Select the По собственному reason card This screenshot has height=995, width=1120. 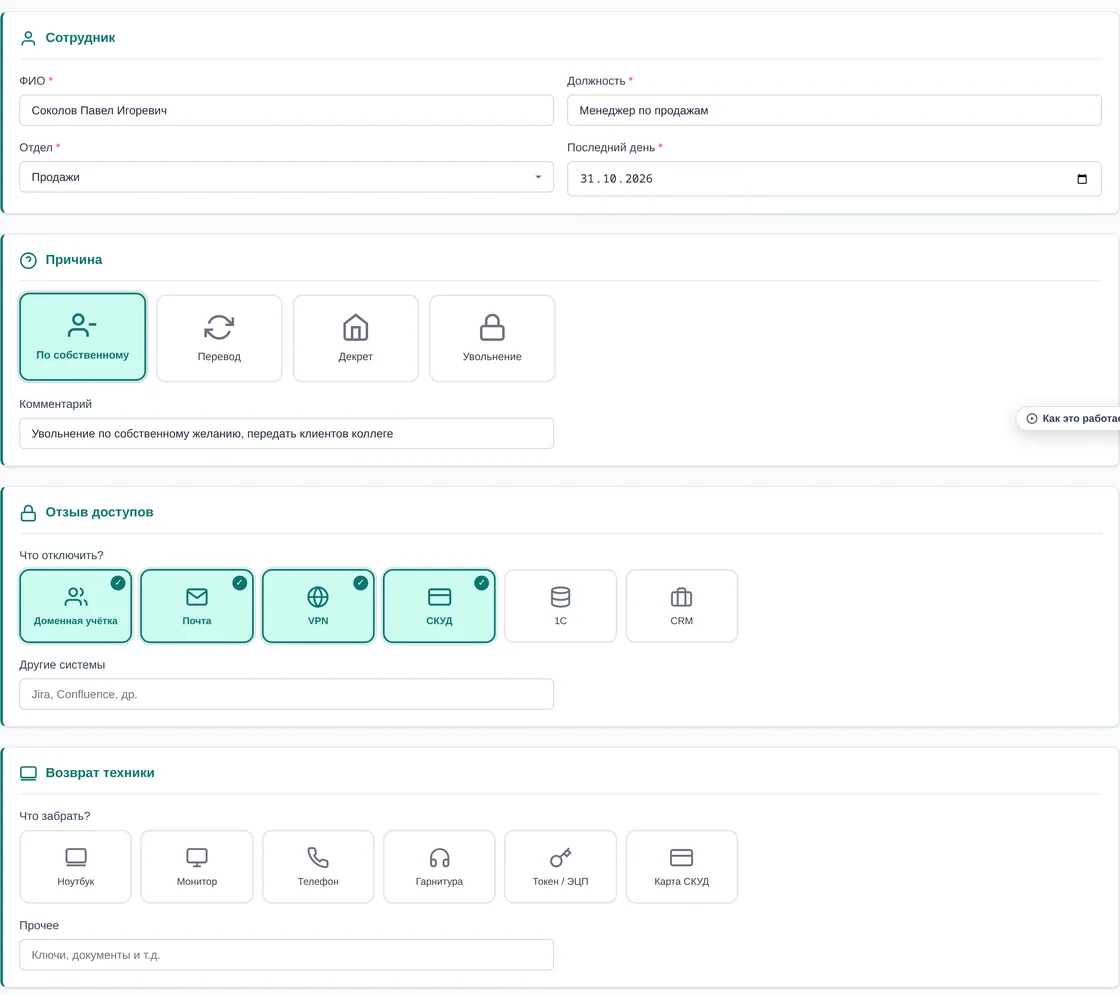pos(83,336)
